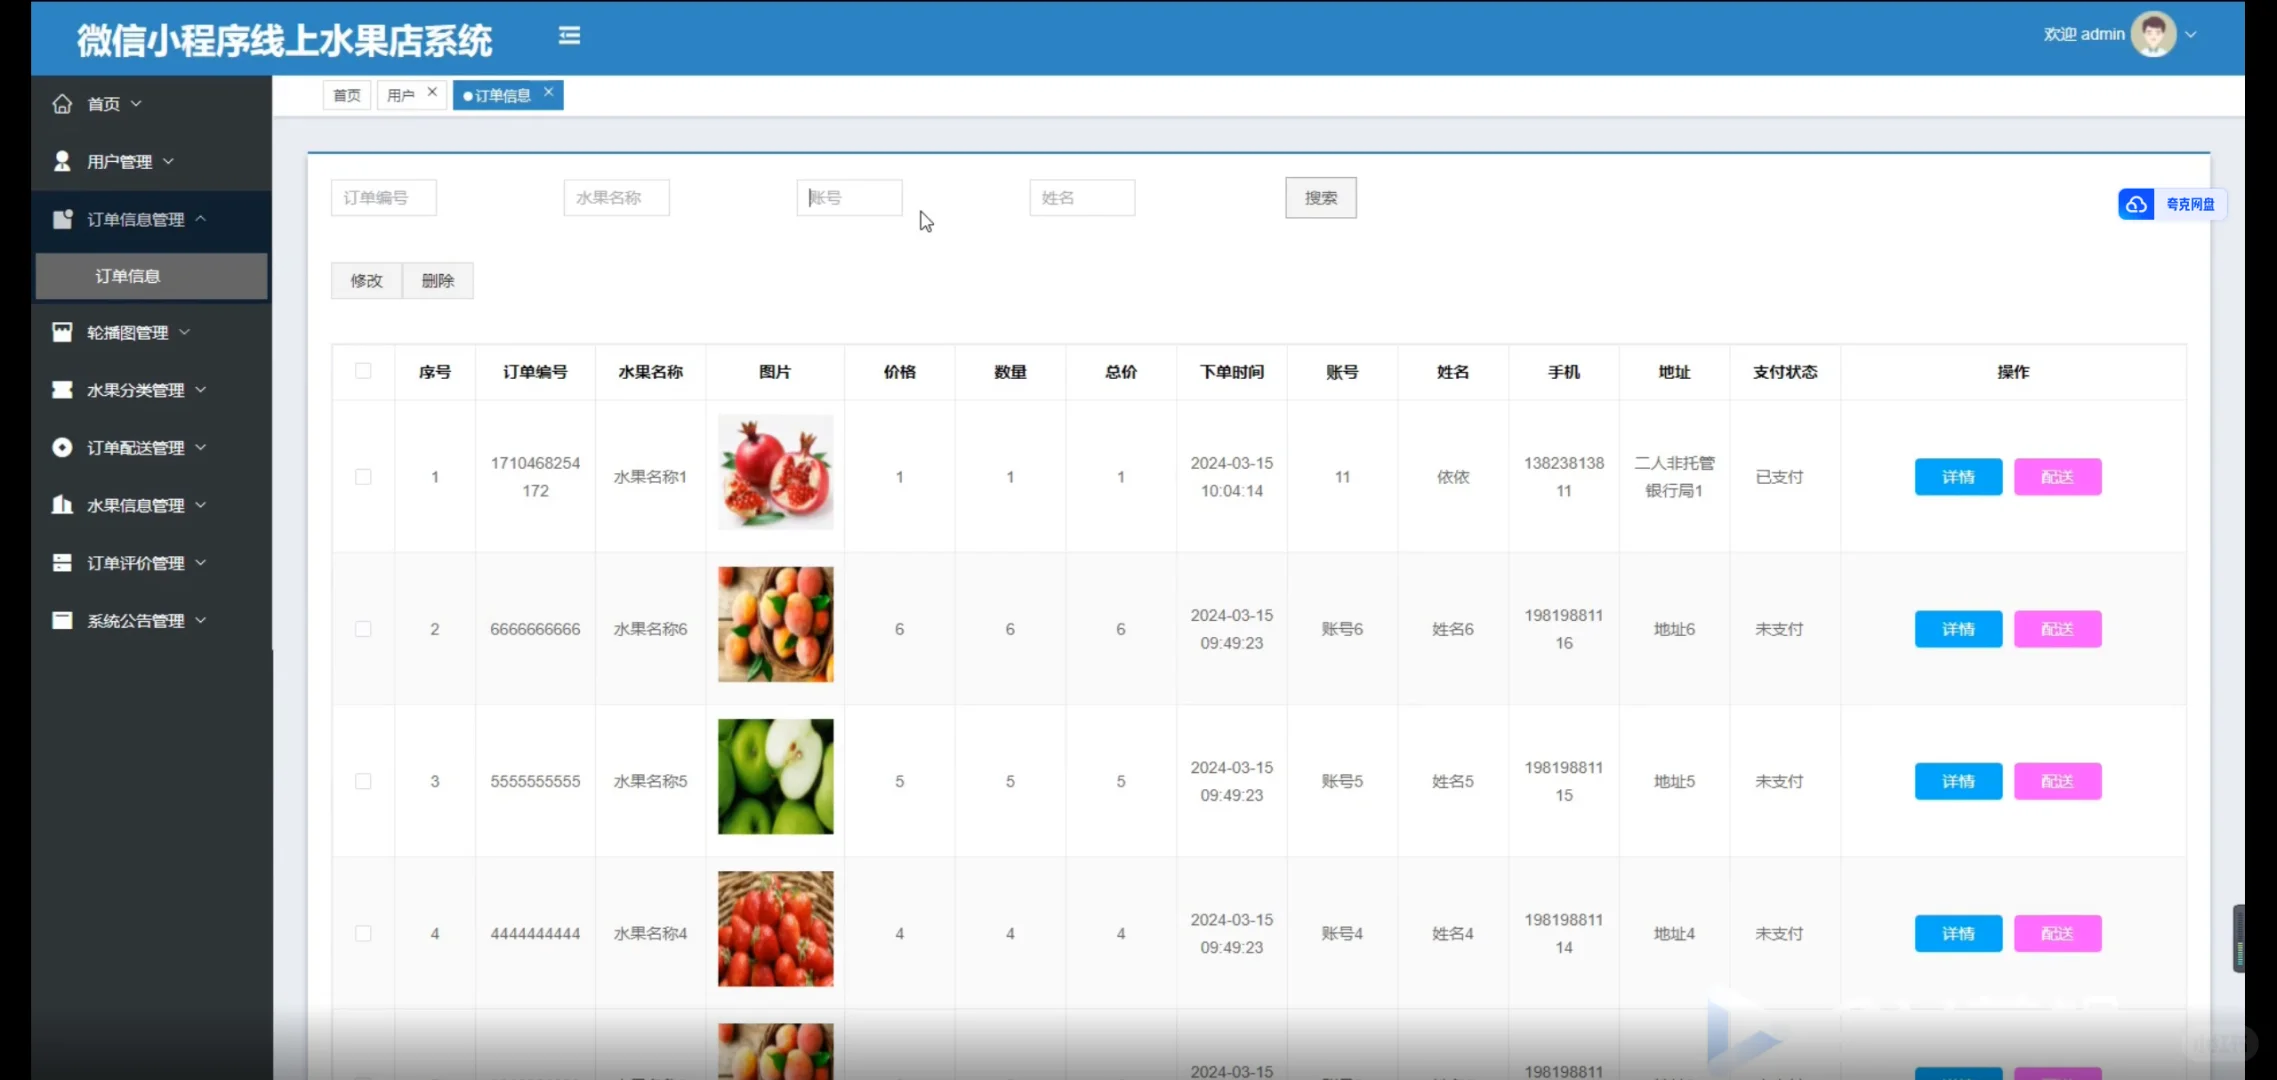Select the 订单配送管理 delivery icon
The image size is (2277, 1080).
[62, 447]
